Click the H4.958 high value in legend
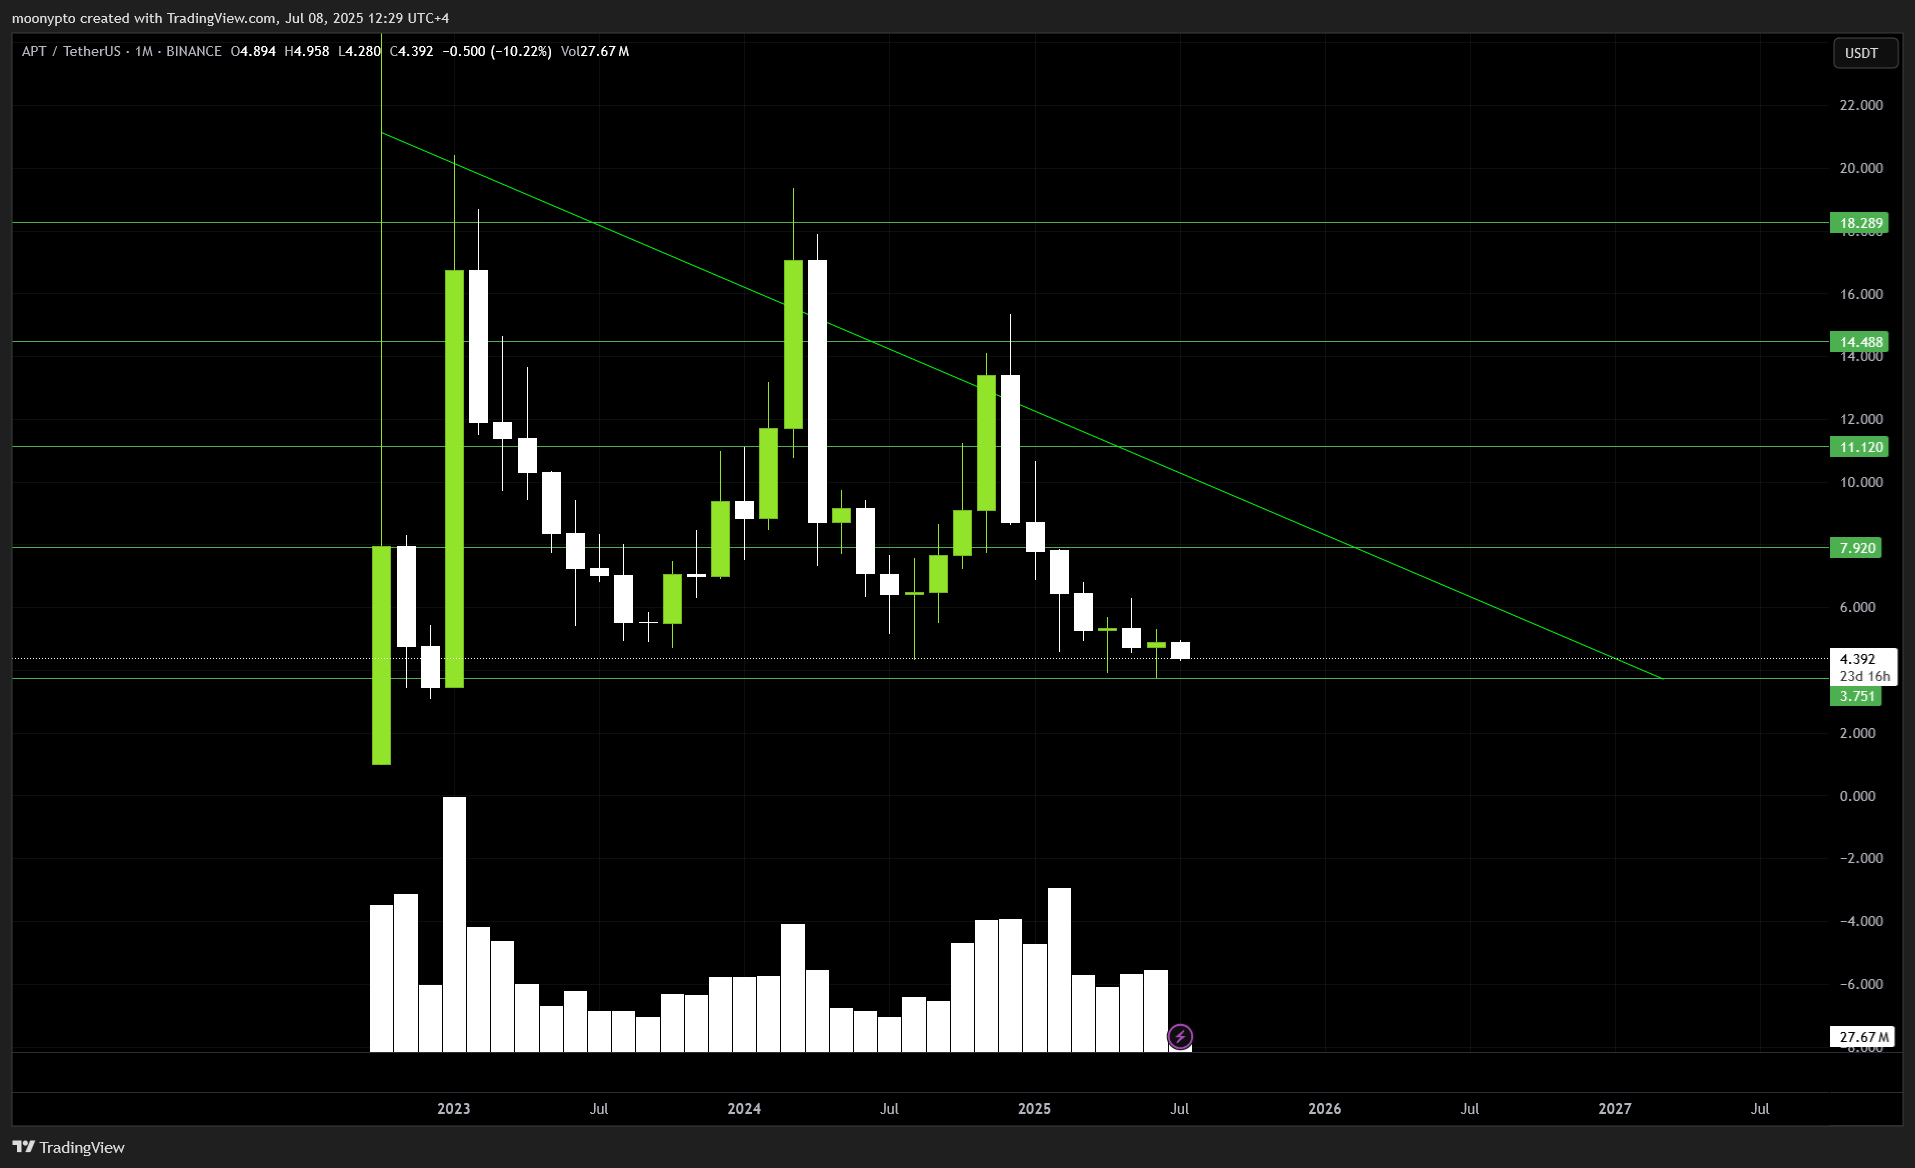 point(307,51)
